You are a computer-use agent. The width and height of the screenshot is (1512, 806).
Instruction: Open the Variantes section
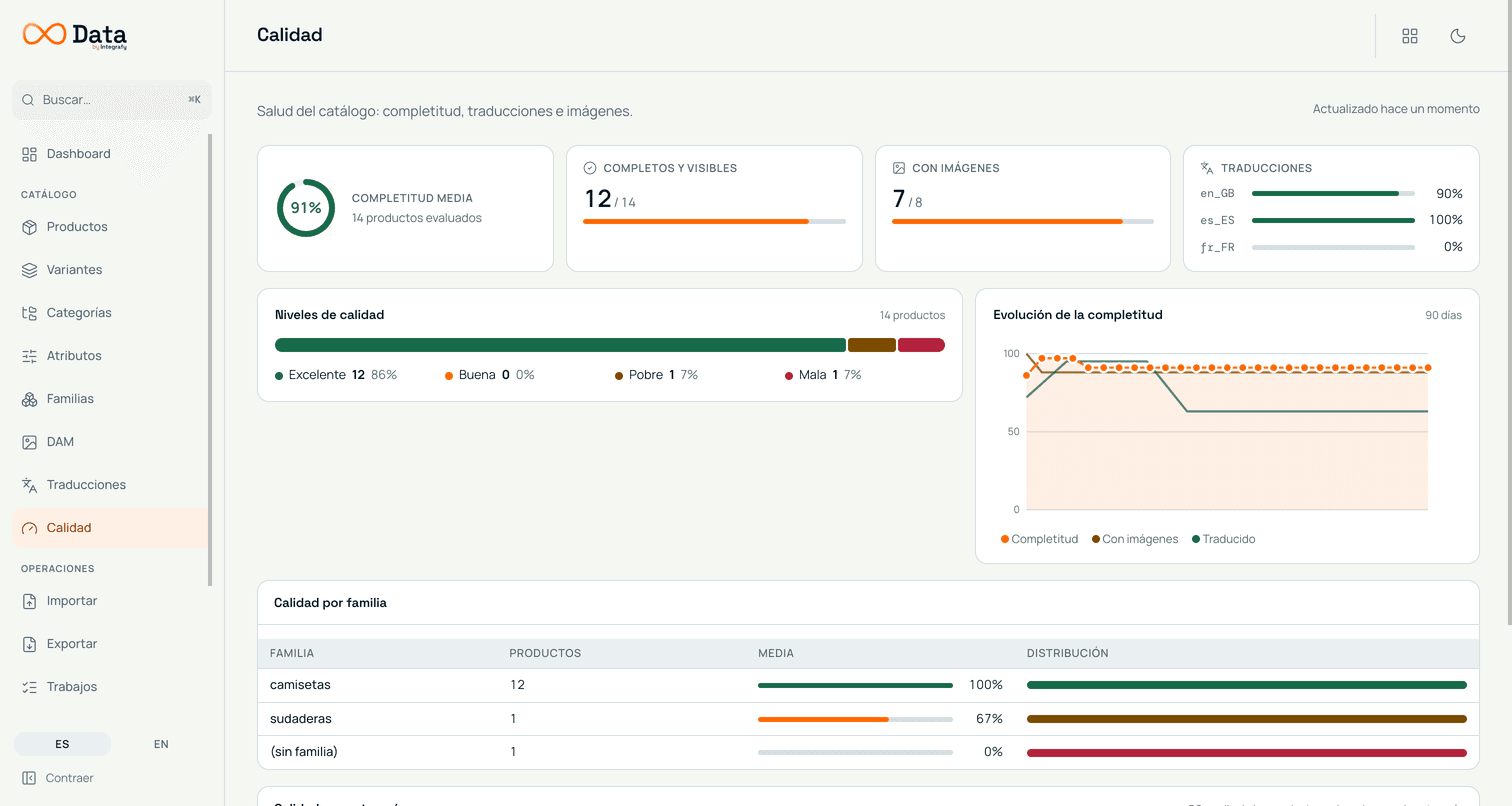tap(110, 270)
